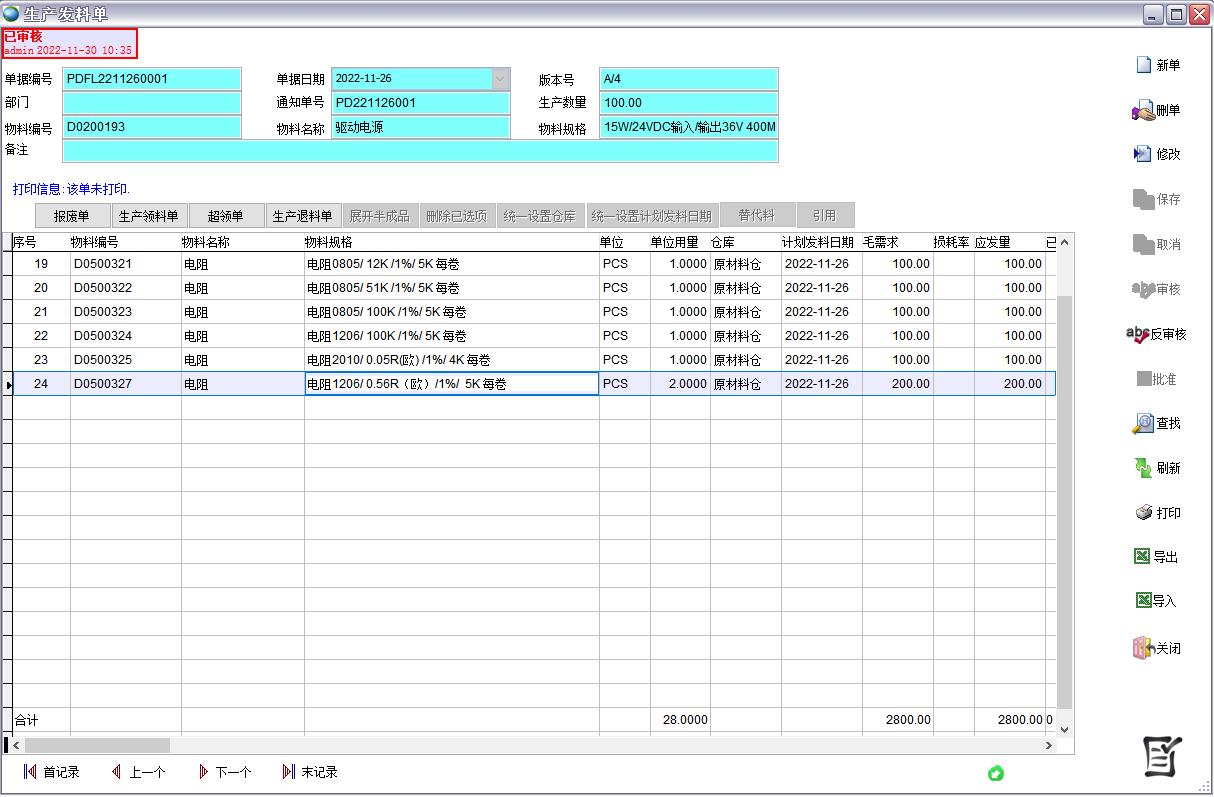Open the 生产领料单 tab button

tap(148, 216)
